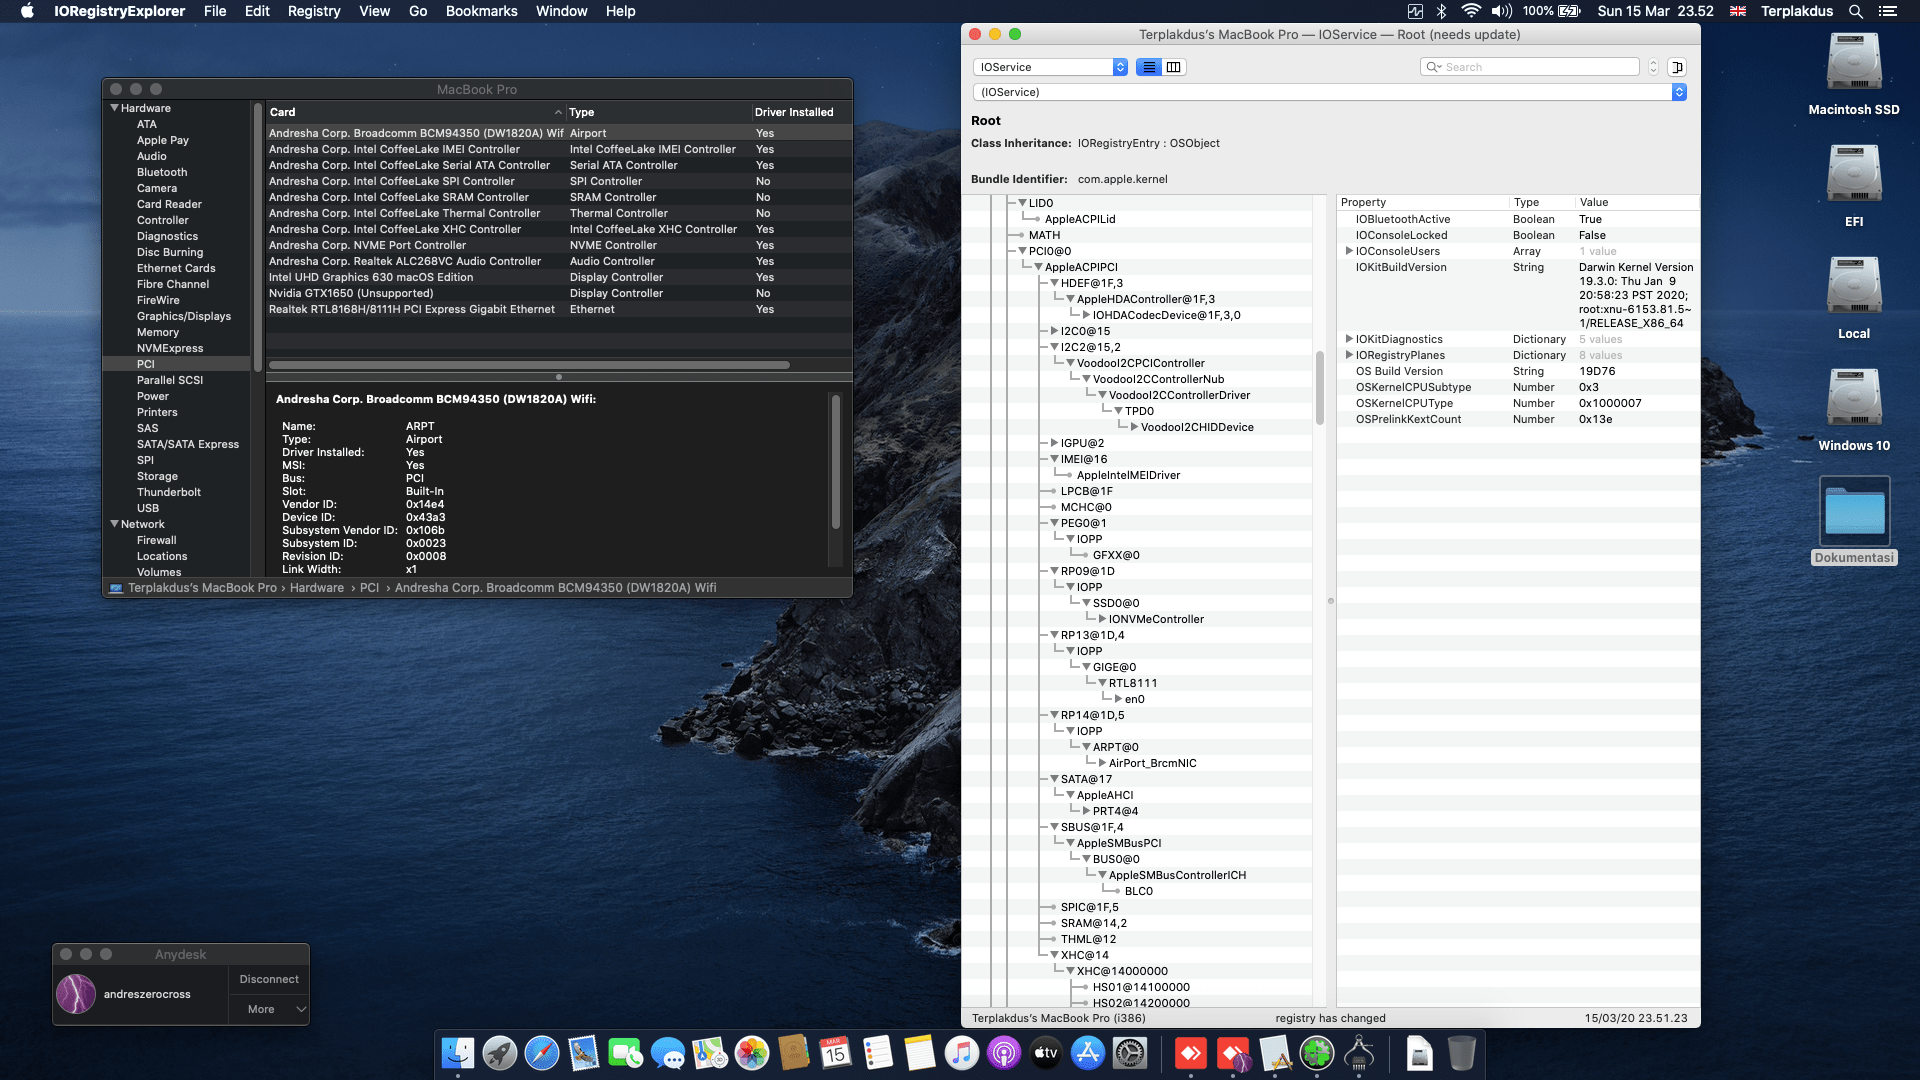Open the View menu
1920x1080 pixels.
point(374,11)
